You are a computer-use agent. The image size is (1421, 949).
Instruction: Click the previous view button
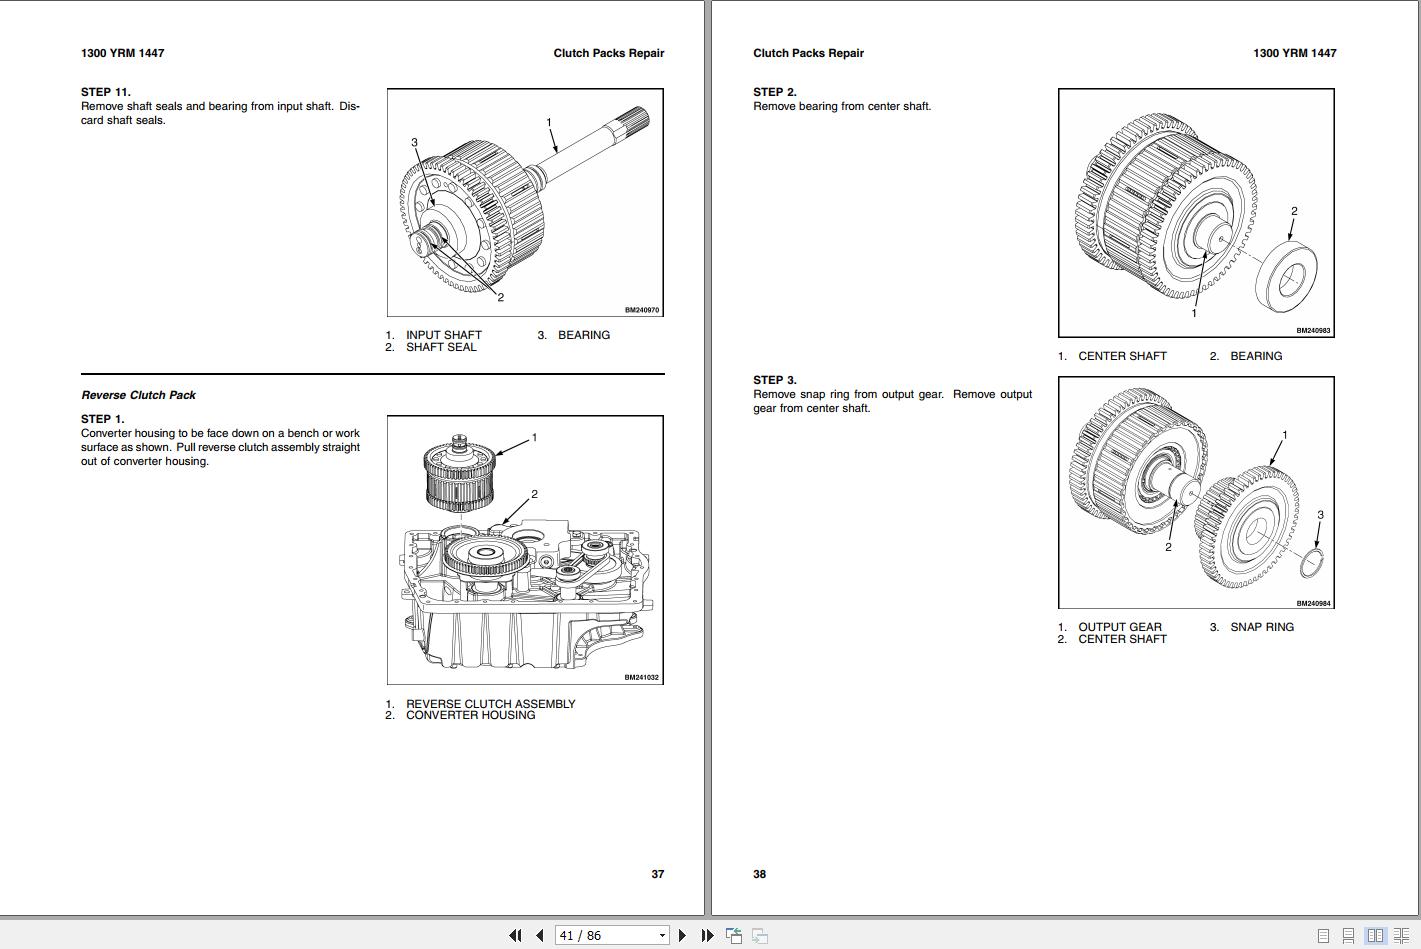click(734, 936)
